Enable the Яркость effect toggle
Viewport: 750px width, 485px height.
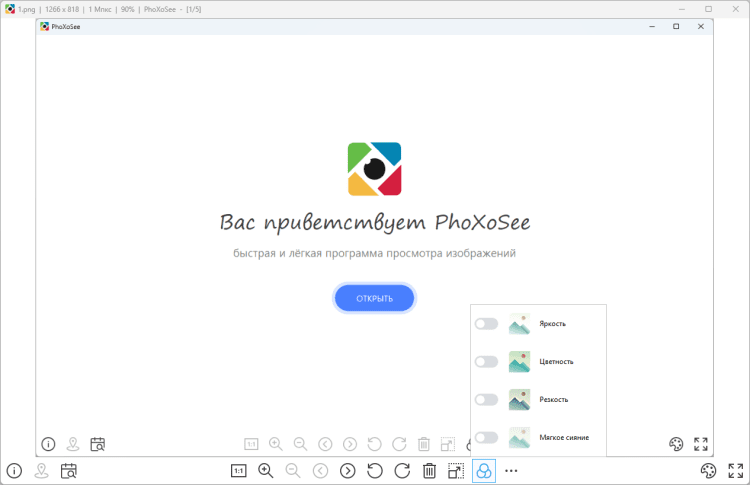pos(486,324)
